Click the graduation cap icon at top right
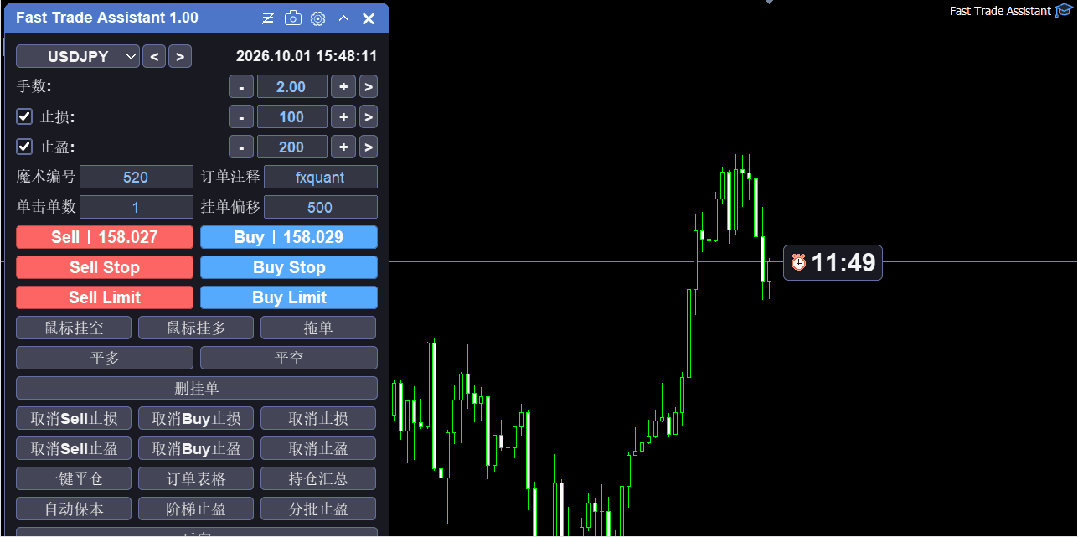This screenshot has height=537, width=1078. (x=1063, y=11)
